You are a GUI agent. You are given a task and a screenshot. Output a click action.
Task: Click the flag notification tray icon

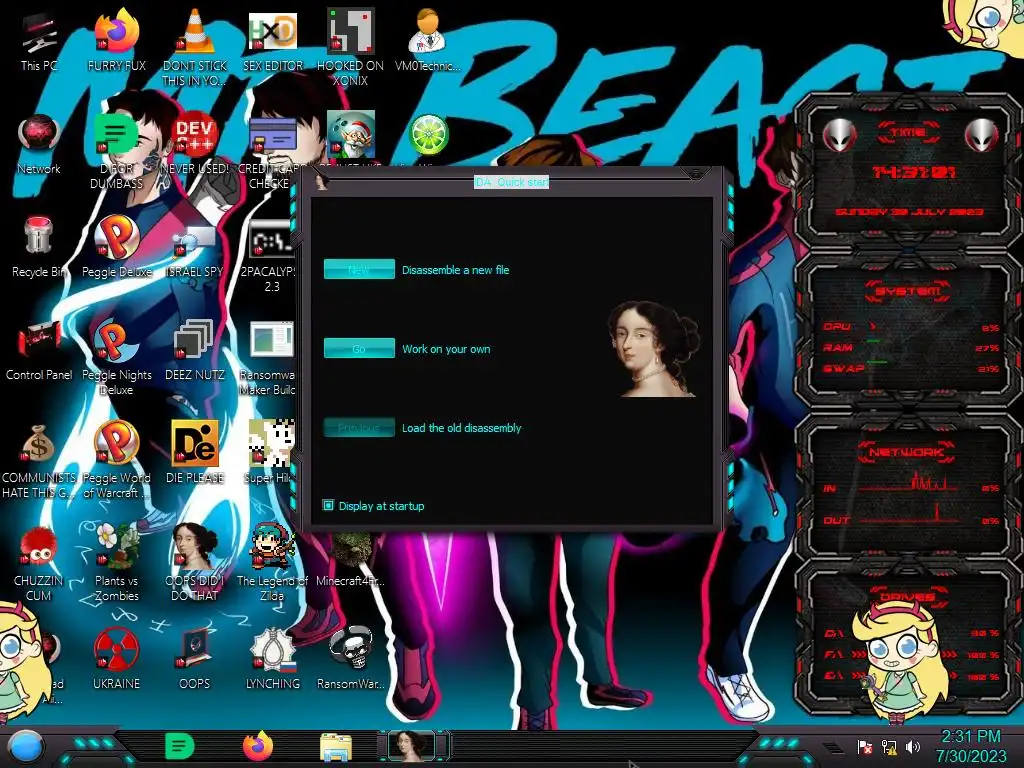[x=865, y=747]
